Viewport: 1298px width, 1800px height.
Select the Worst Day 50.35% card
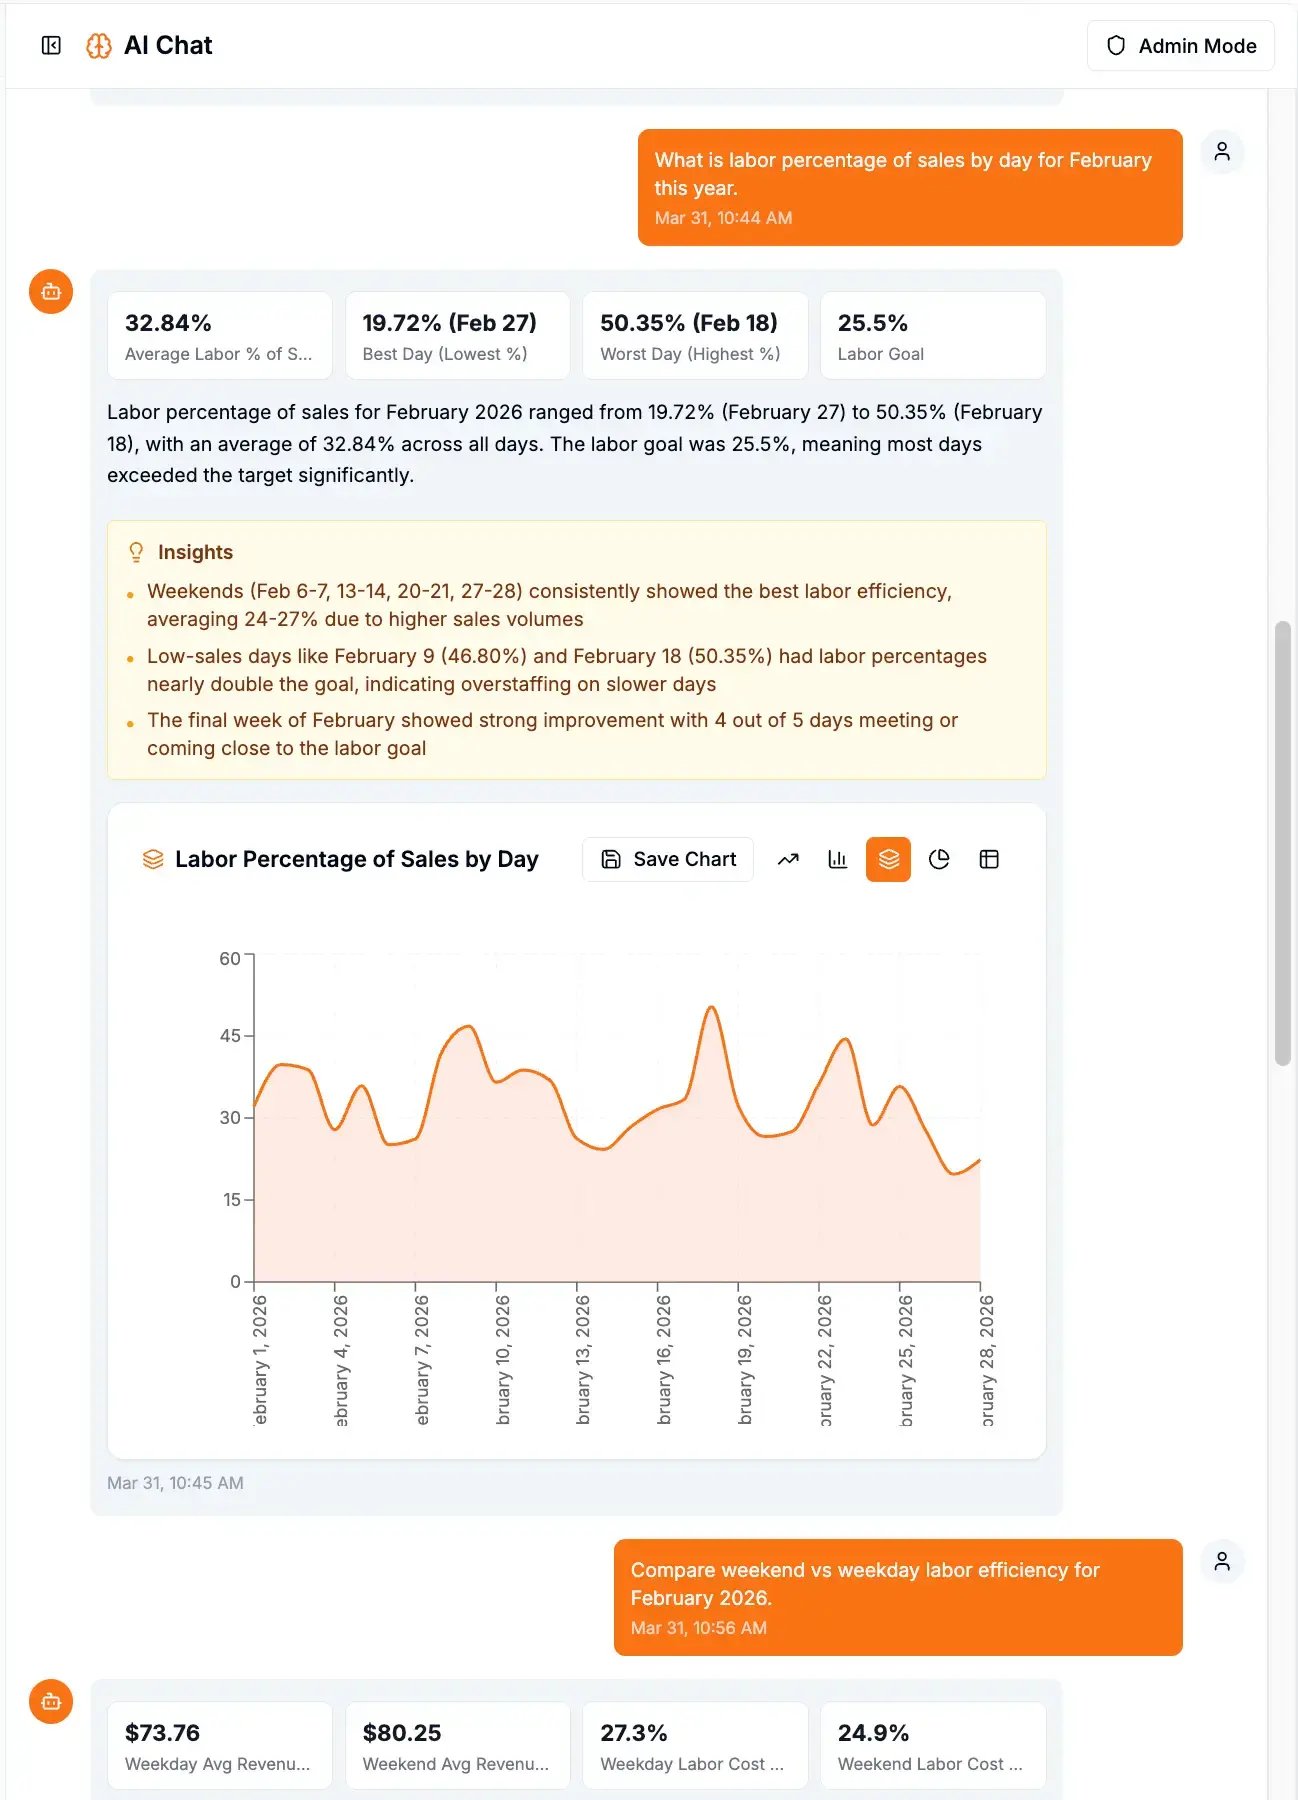point(695,336)
